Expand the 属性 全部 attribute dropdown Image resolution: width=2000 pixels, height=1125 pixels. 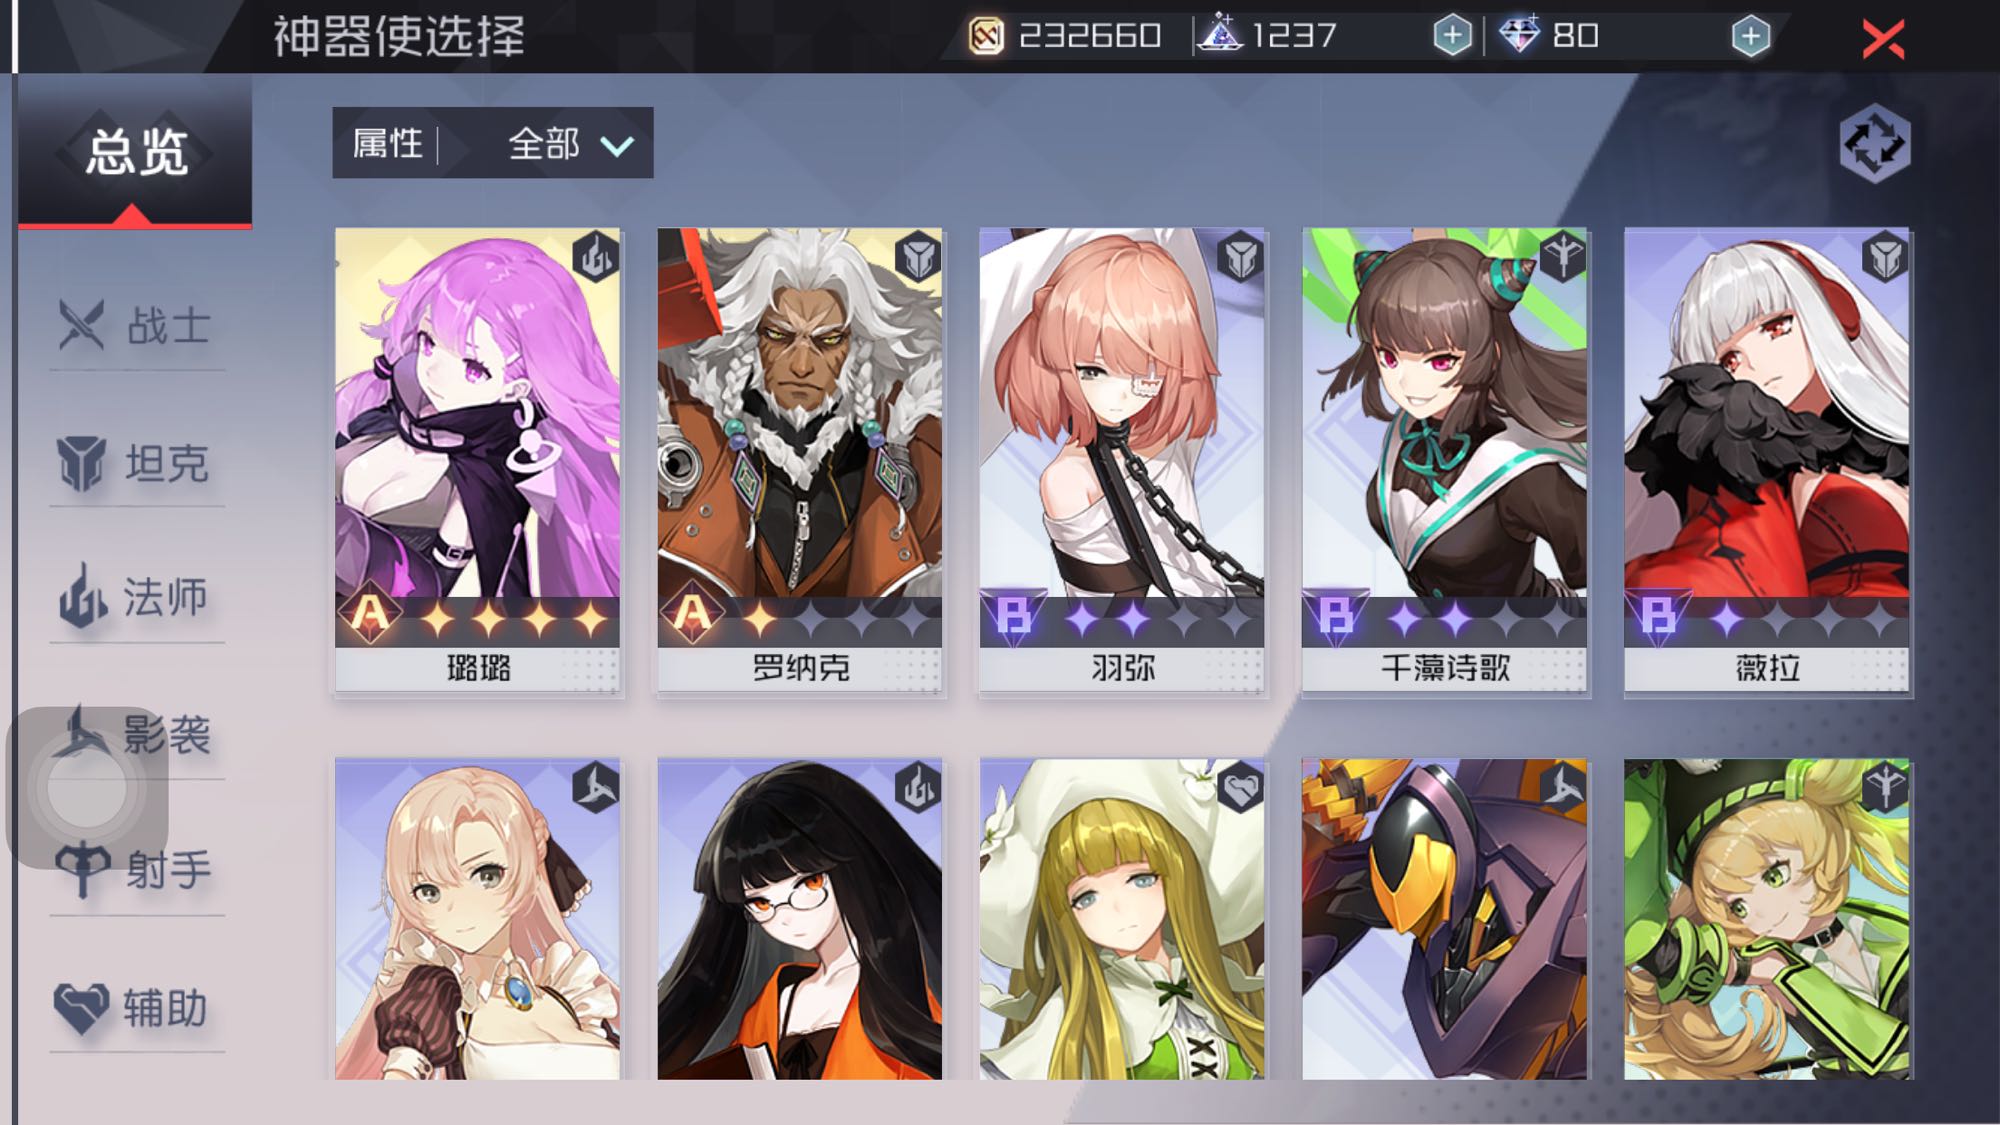(493, 143)
